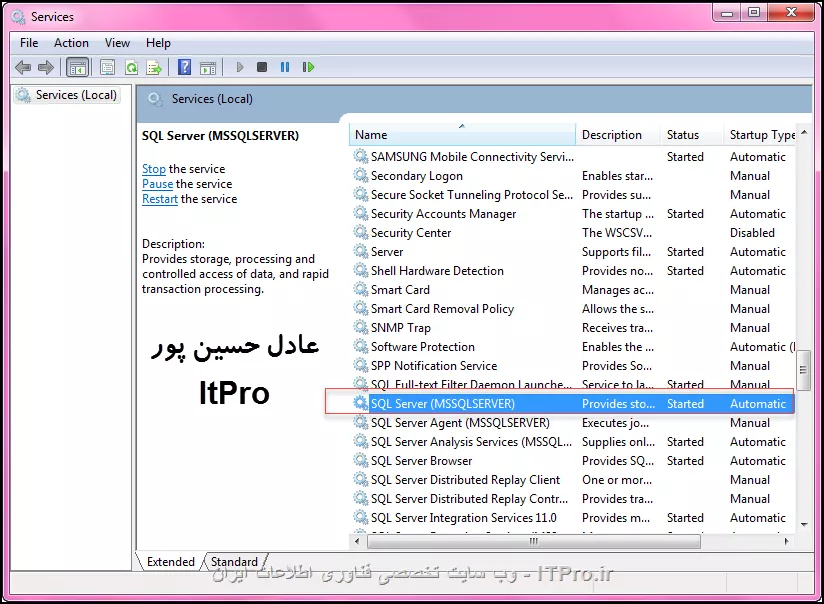Close the Services window
The image size is (824, 604).
point(791,13)
